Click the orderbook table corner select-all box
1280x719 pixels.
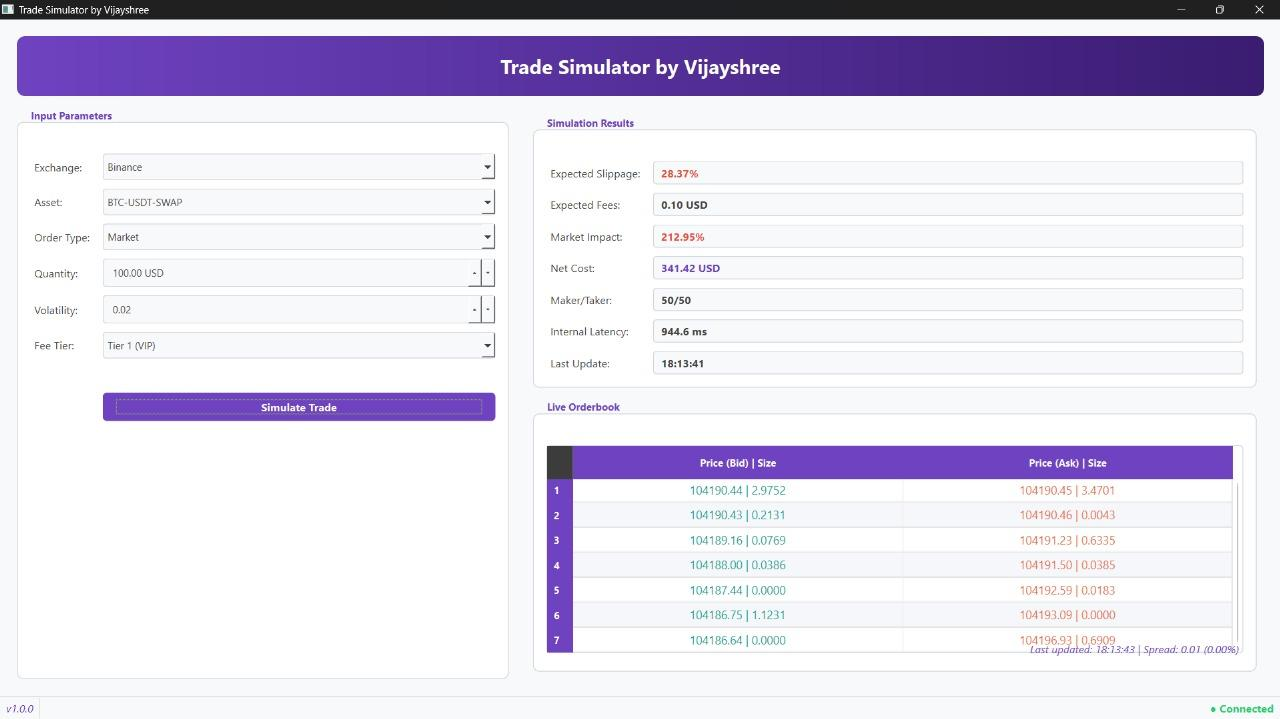(559, 463)
